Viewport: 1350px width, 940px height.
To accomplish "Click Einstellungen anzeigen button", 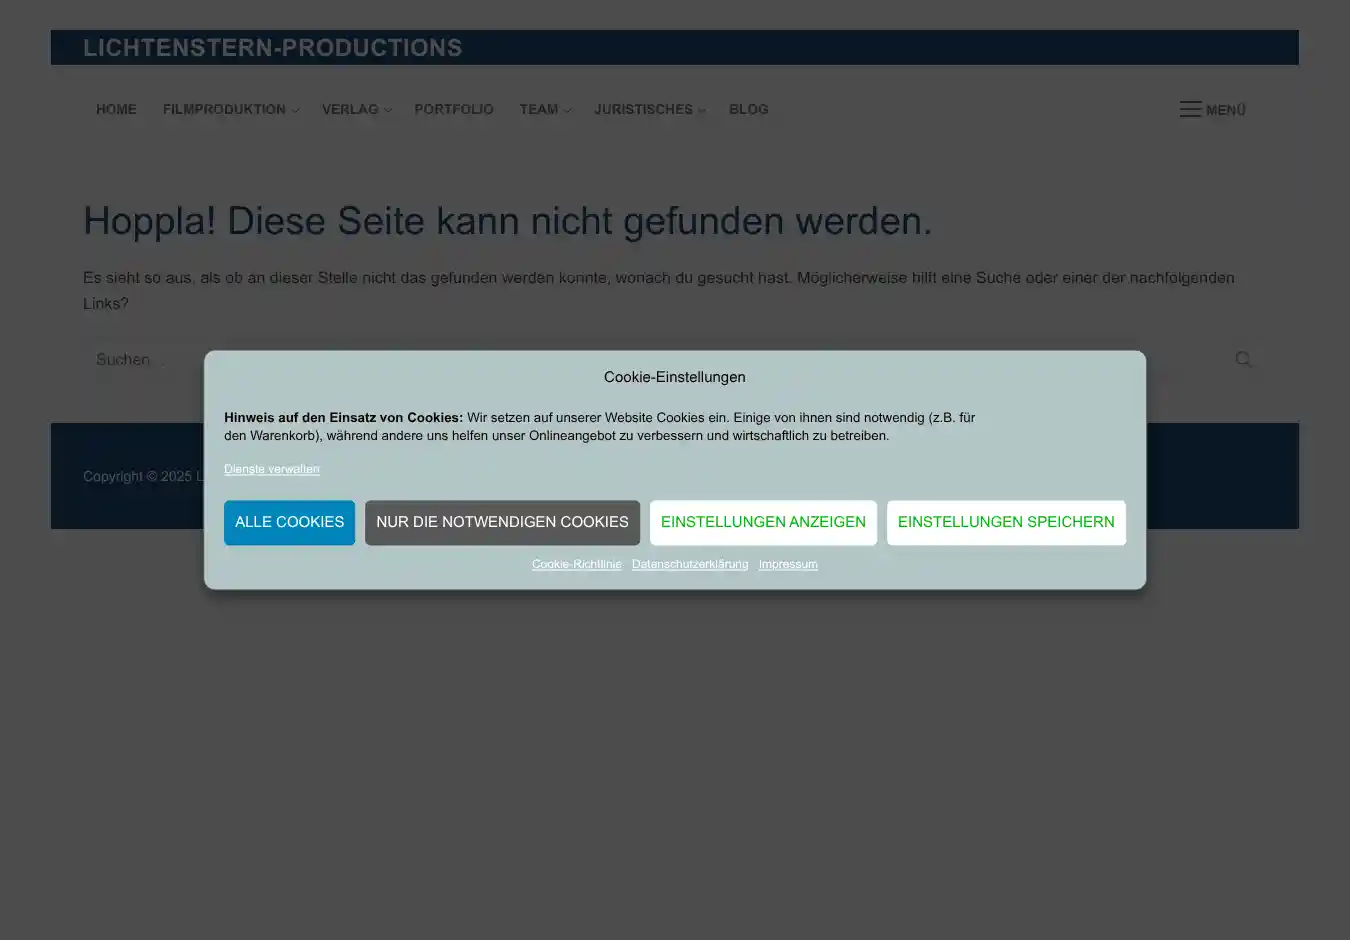I will pyautogui.click(x=763, y=522).
